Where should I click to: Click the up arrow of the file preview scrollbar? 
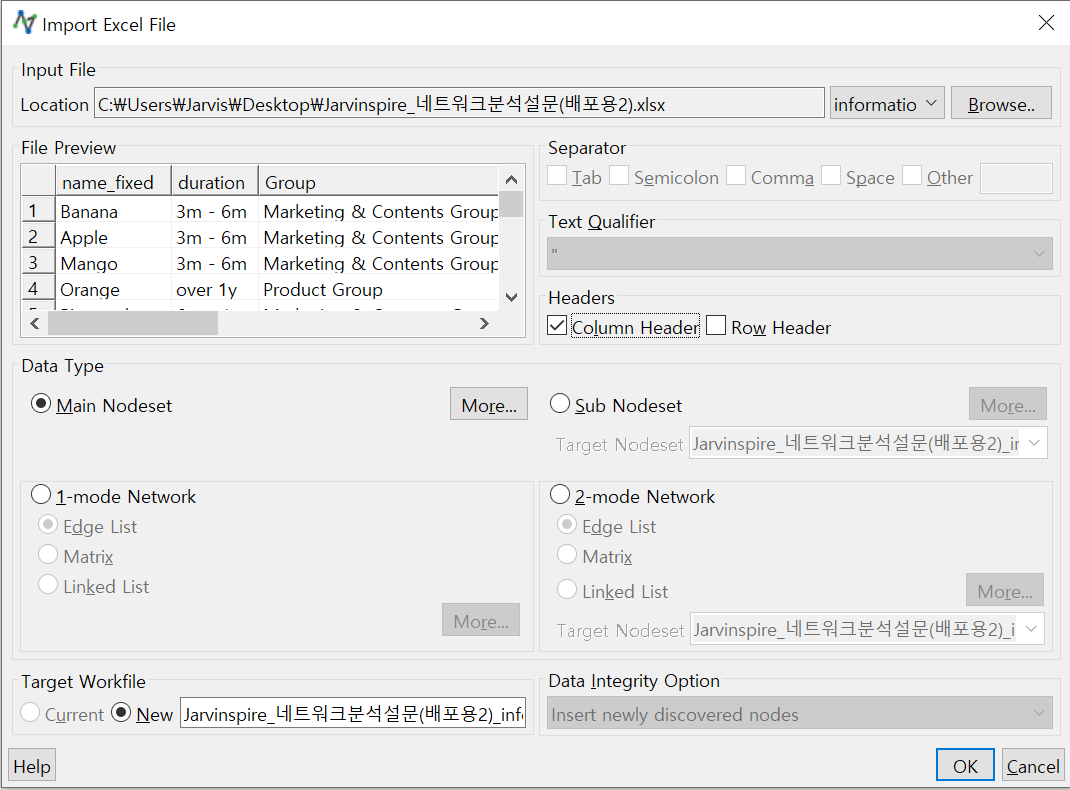[511, 180]
